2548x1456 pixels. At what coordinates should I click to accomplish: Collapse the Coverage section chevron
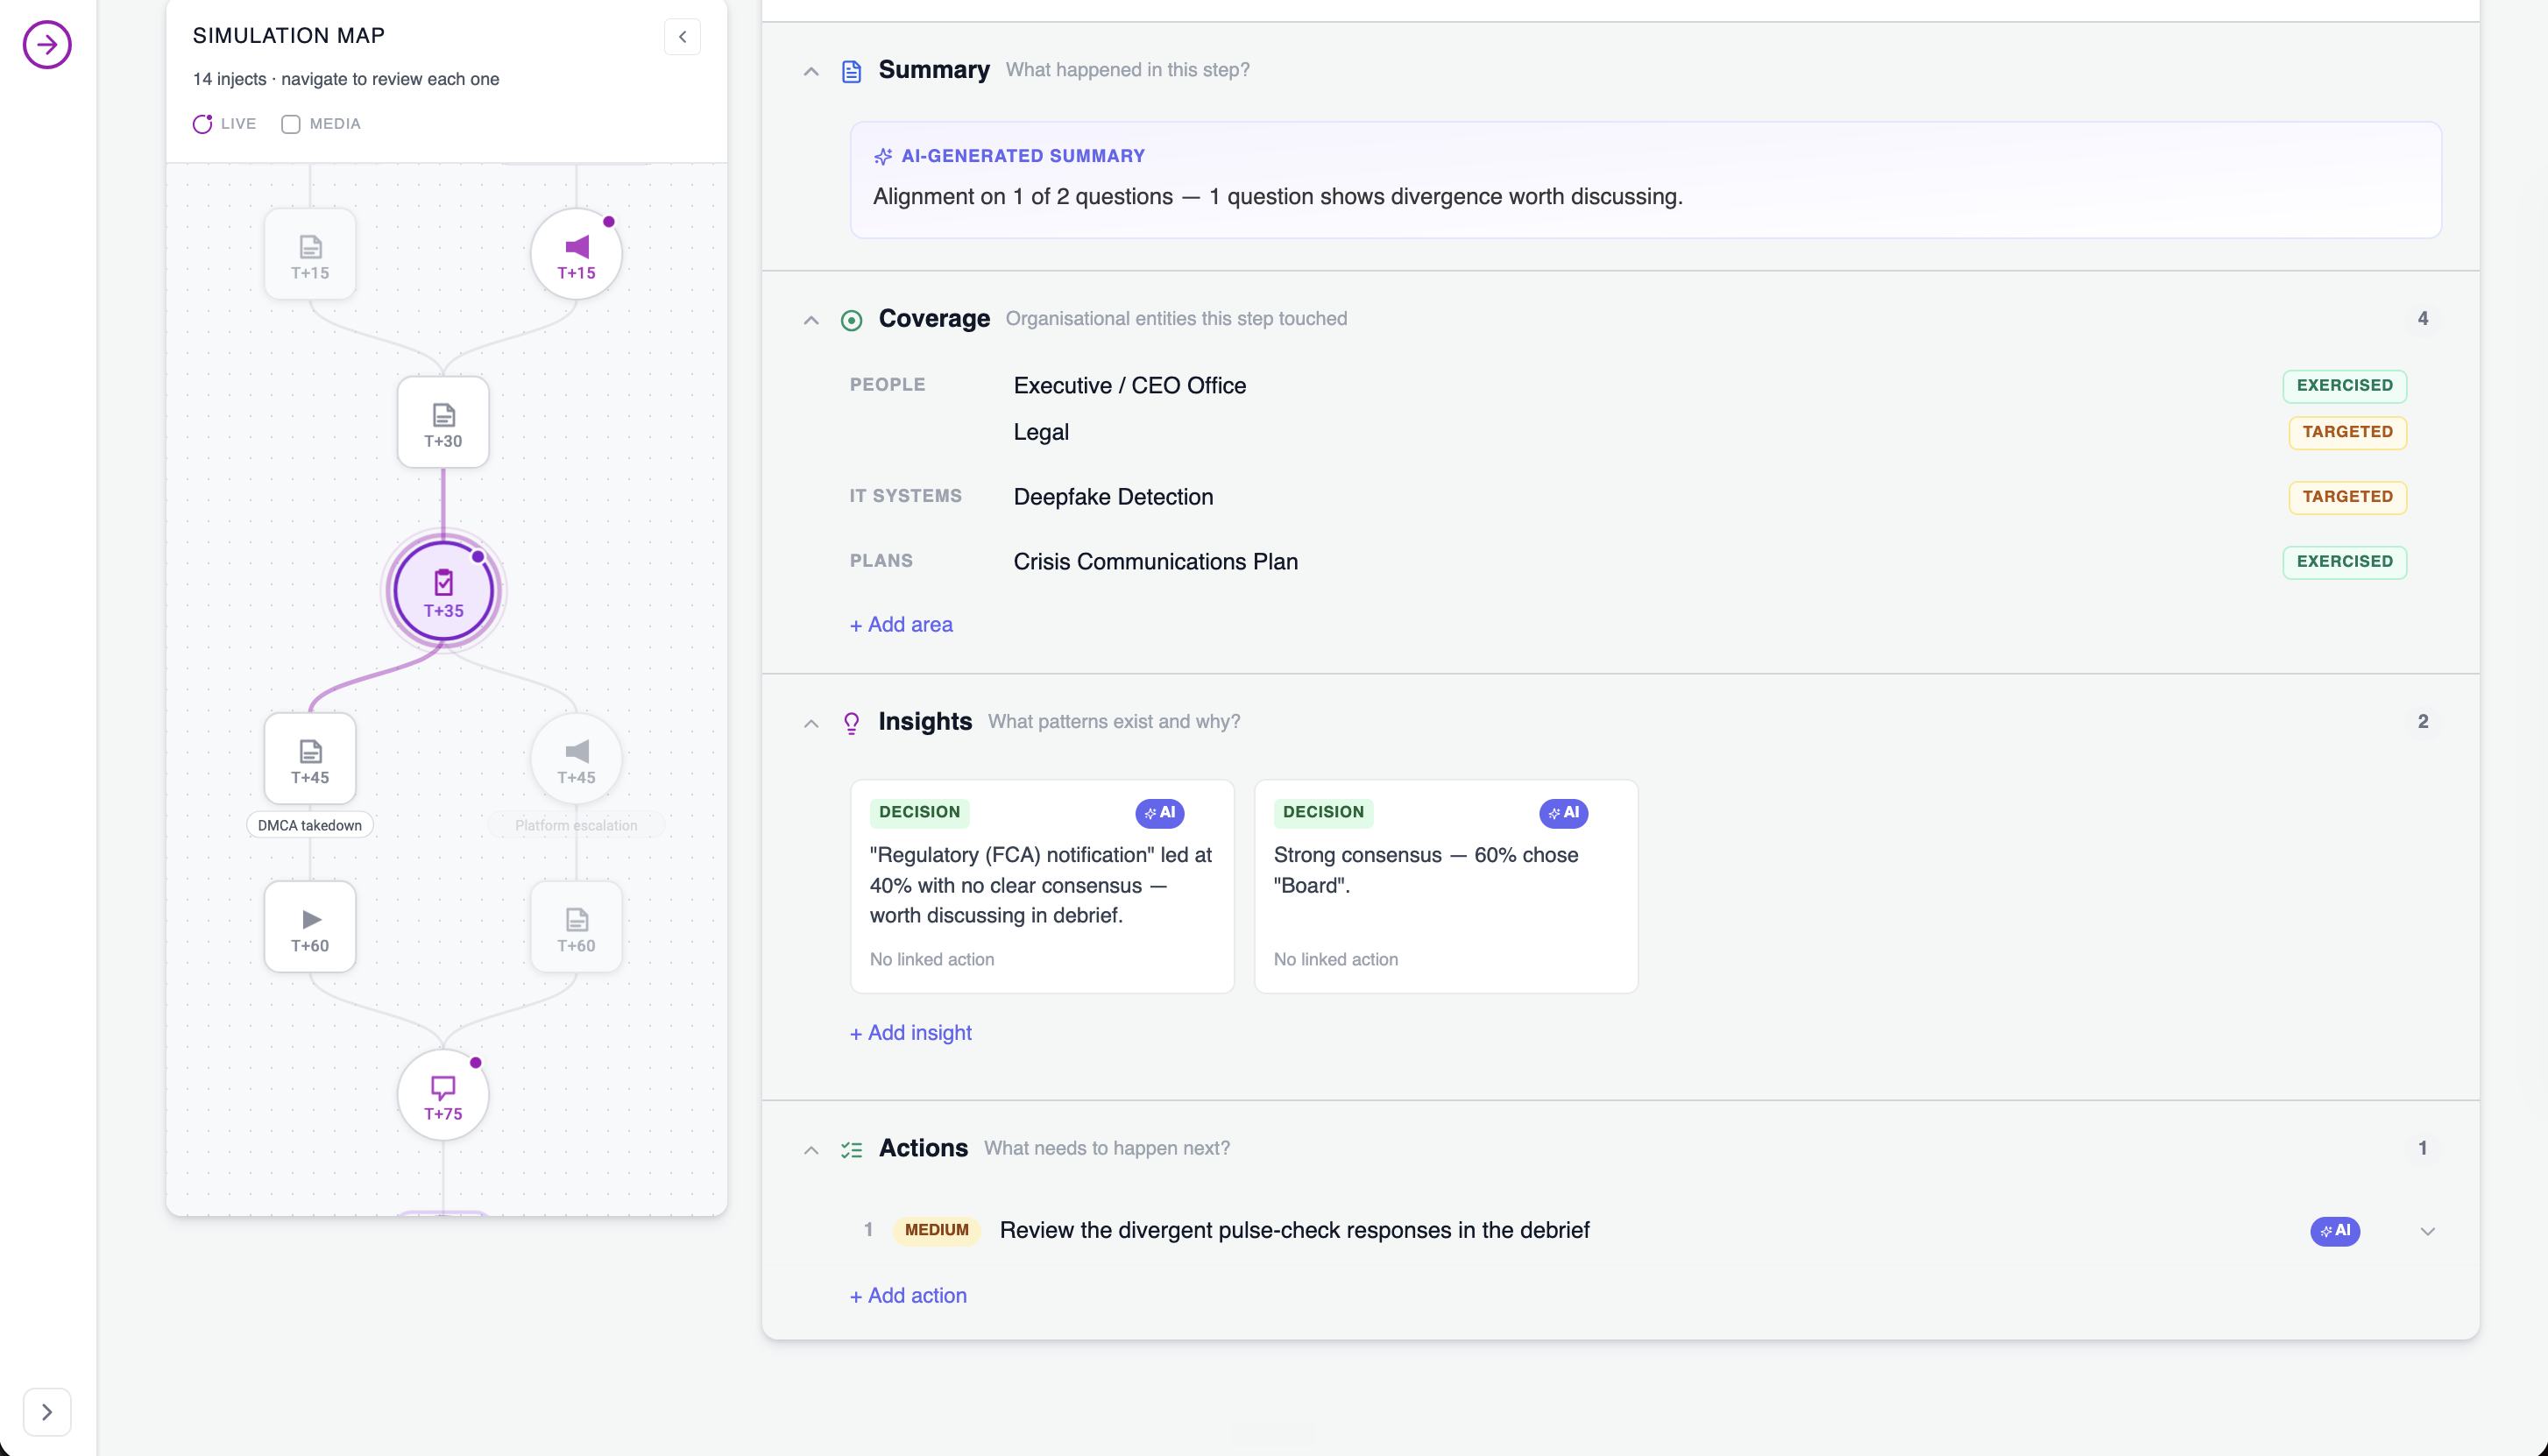811,321
